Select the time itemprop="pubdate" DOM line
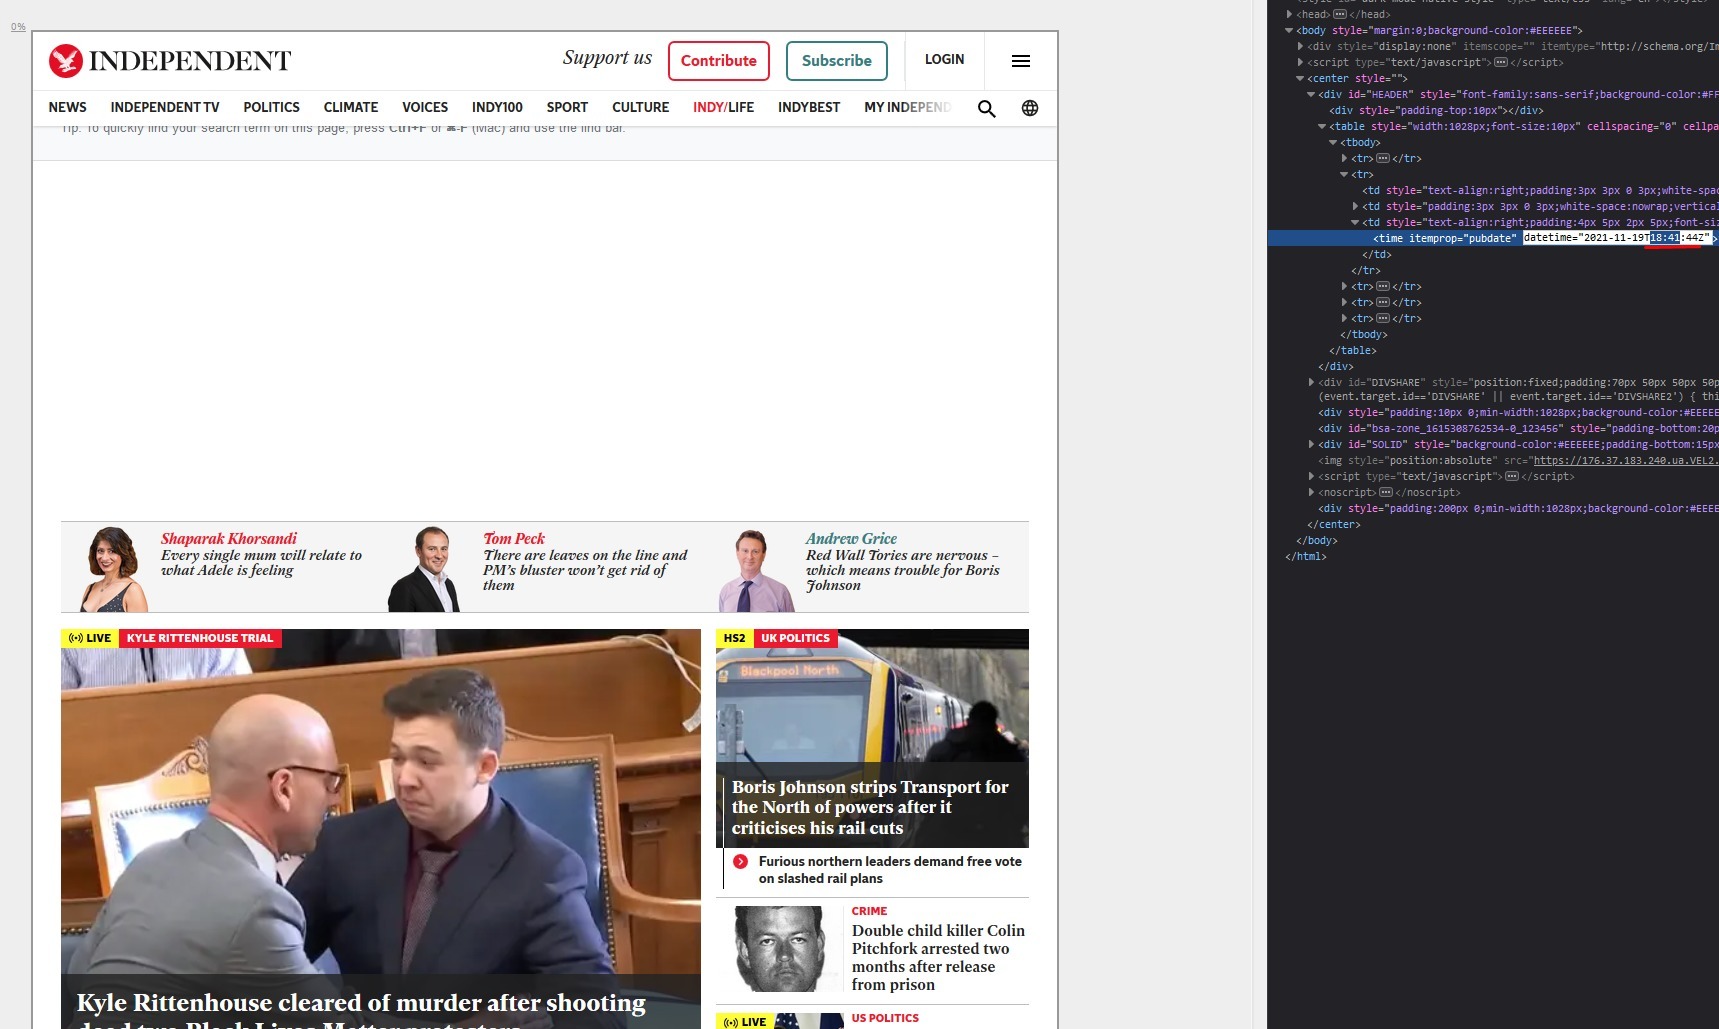 [x=1493, y=238]
